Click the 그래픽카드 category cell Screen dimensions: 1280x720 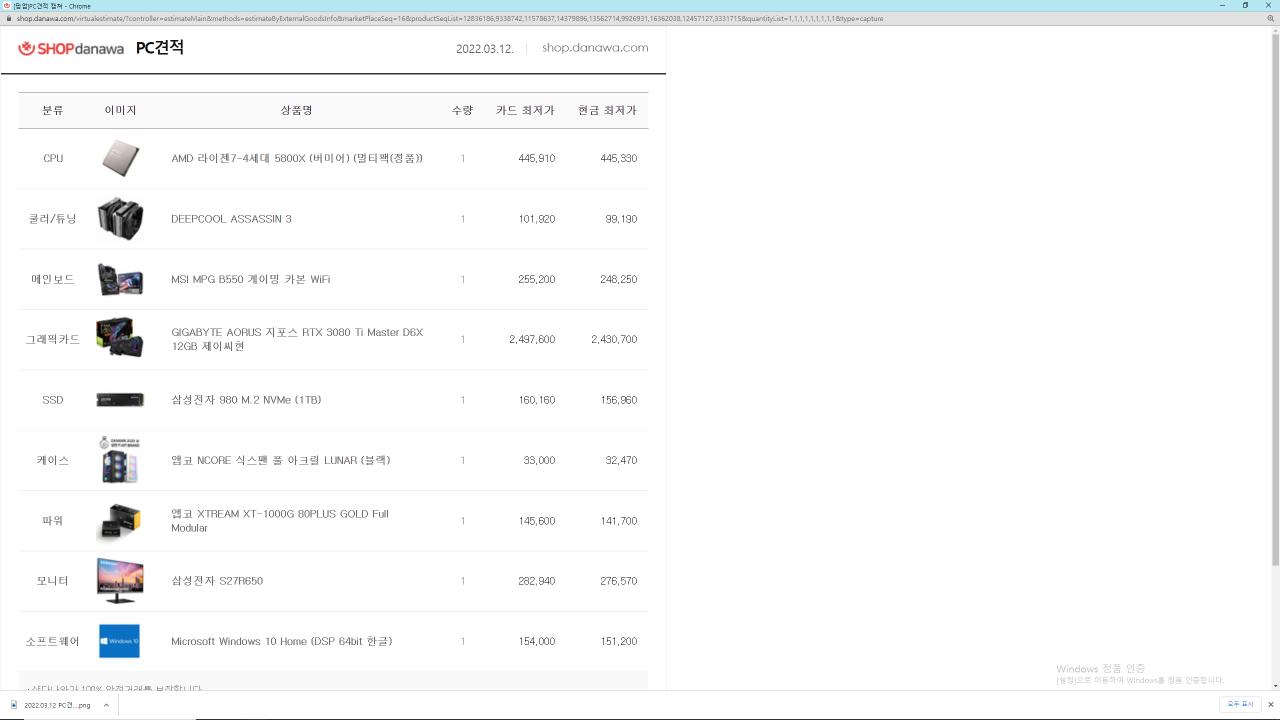pos(53,339)
